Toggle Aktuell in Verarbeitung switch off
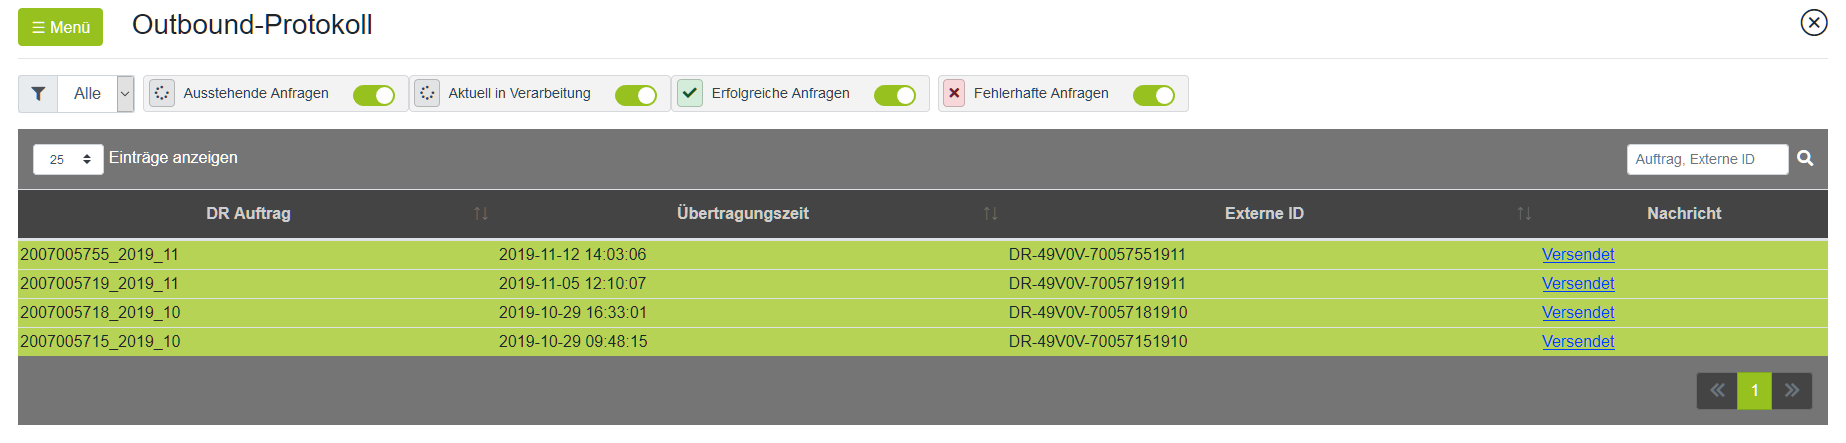The image size is (1846, 443). [636, 95]
